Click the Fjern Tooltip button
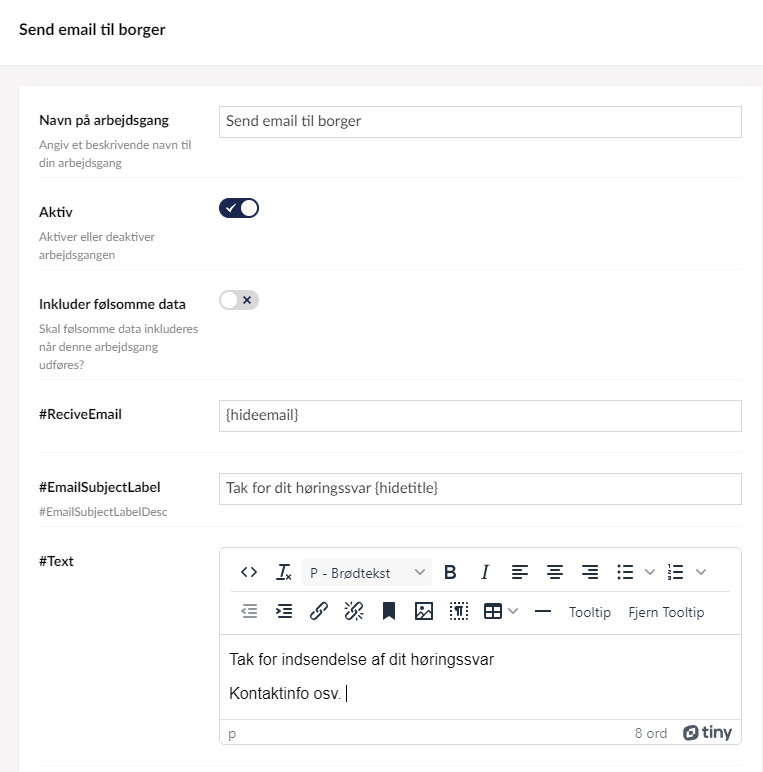 click(666, 612)
